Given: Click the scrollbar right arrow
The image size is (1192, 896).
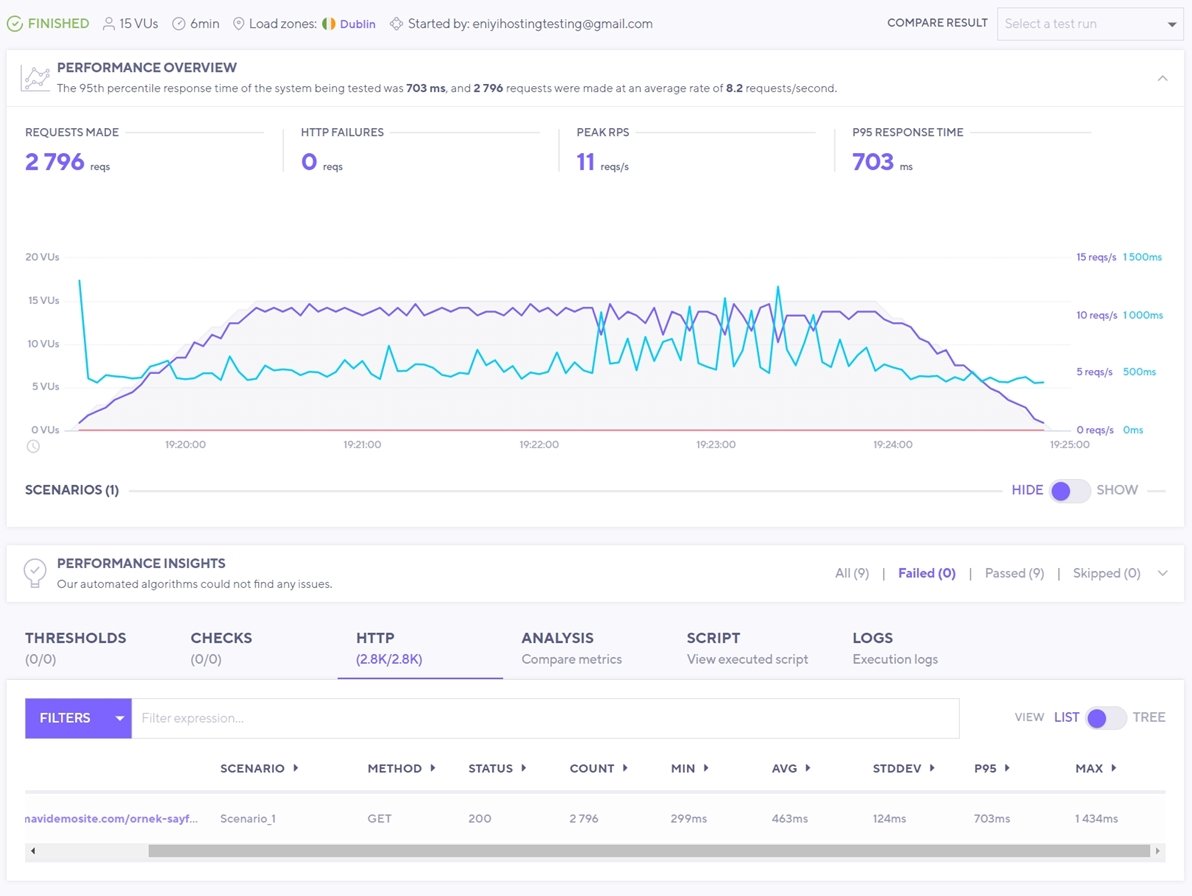Looking at the screenshot, I should click(x=1157, y=850).
